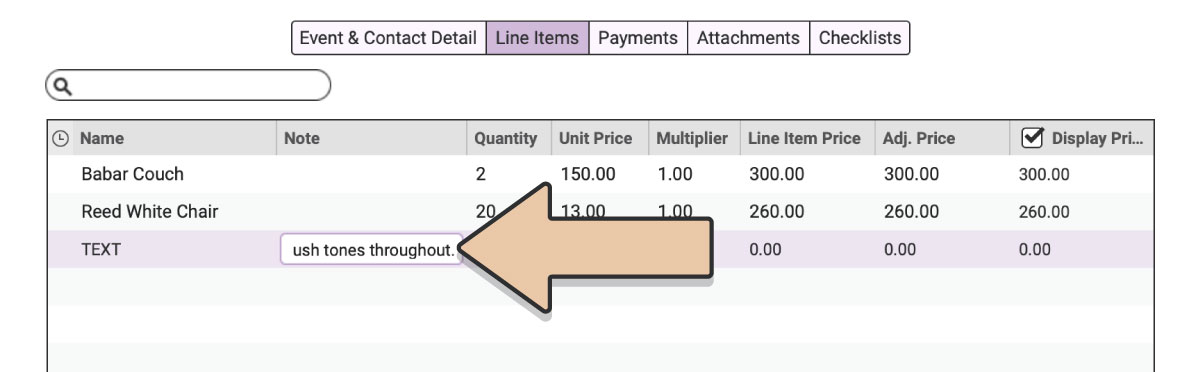The width and height of the screenshot is (1200, 372).
Task: Sort by the Name column header
Action: pos(102,139)
